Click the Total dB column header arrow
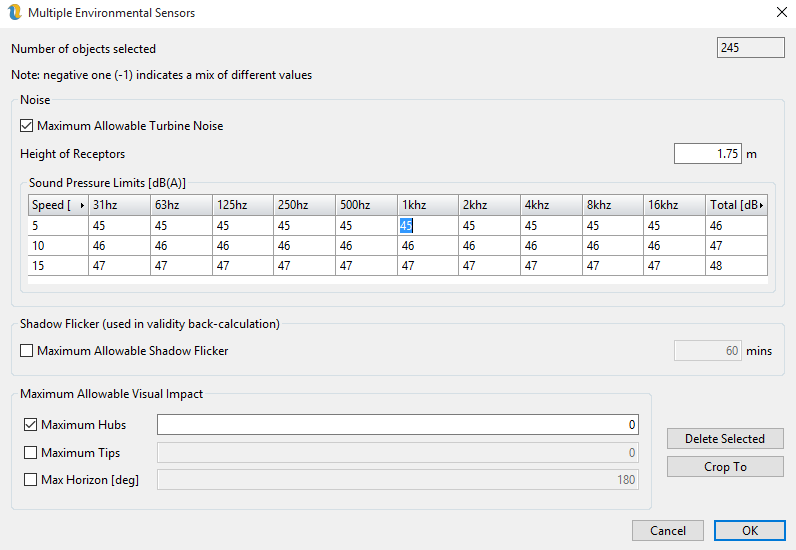This screenshot has width=796, height=550. 762,205
